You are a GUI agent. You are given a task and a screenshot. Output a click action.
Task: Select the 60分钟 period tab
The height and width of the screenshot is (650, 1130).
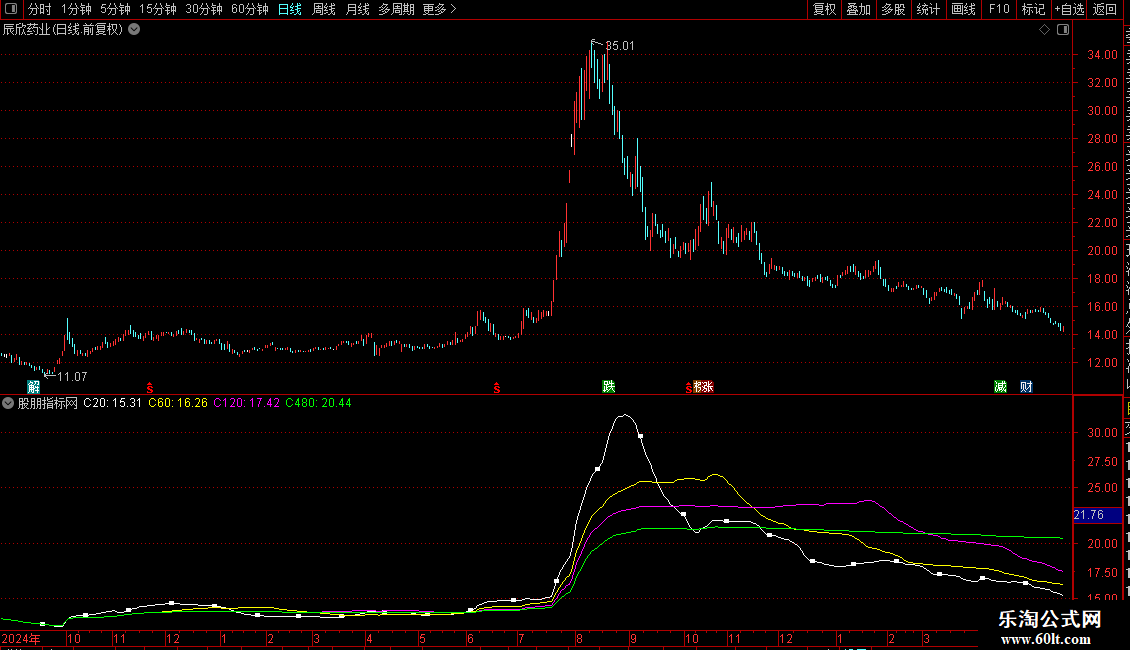tap(250, 9)
